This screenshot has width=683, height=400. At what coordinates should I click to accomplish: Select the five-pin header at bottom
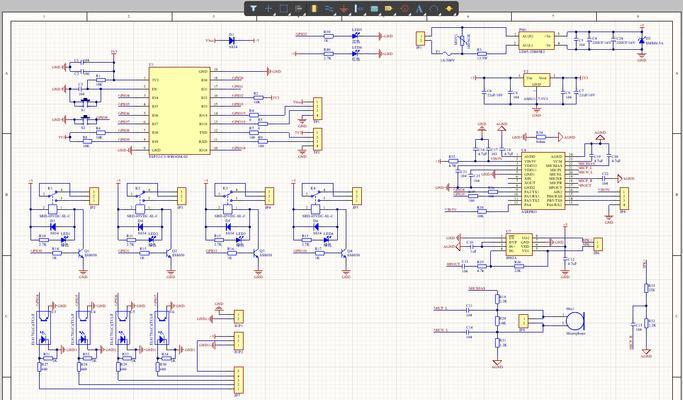[x=239, y=381]
